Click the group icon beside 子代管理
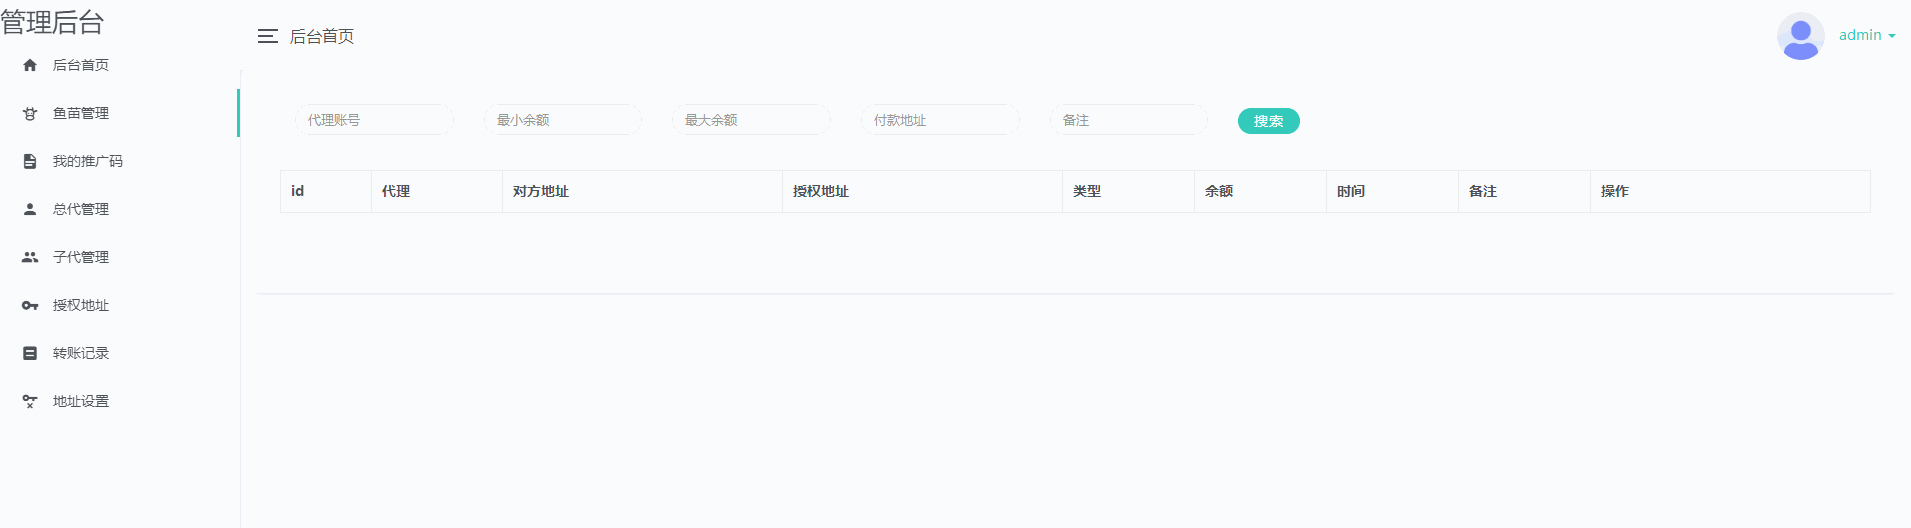The width and height of the screenshot is (1911, 528). pos(30,257)
